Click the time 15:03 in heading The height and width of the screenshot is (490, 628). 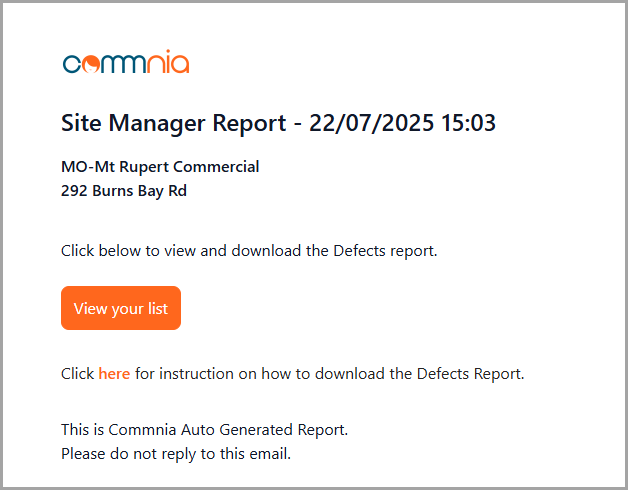(468, 123)
